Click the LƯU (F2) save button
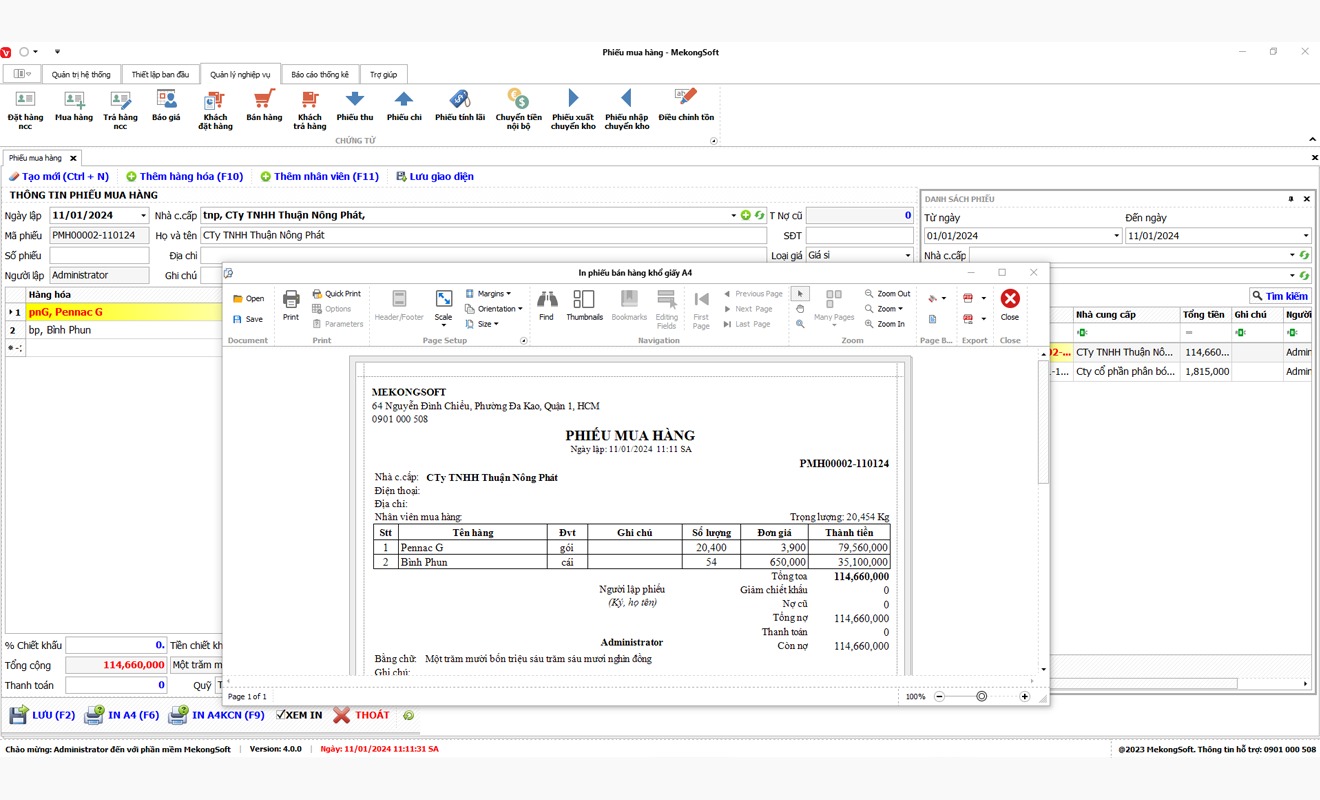1320x800 pixels. coord(43,715)
